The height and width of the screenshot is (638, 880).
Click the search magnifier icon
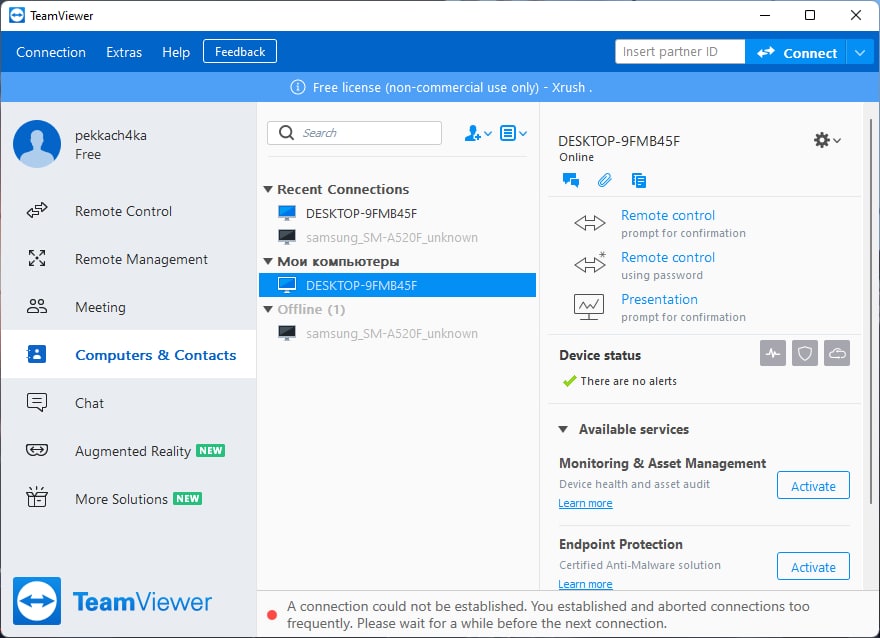[286, 132]
